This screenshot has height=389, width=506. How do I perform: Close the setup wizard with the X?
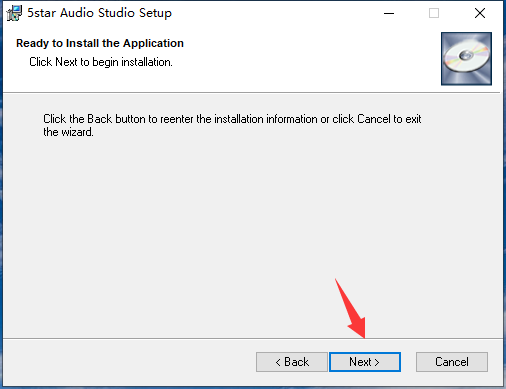[480, 13]
